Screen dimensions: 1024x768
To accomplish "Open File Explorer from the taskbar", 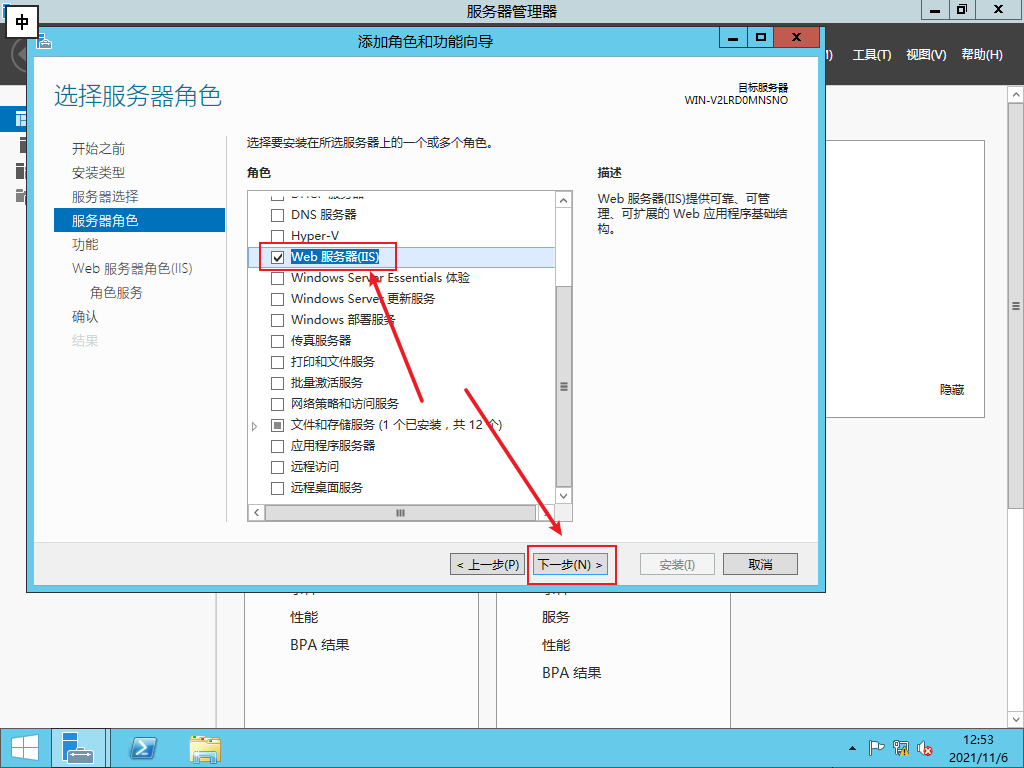I will [204, 748].
